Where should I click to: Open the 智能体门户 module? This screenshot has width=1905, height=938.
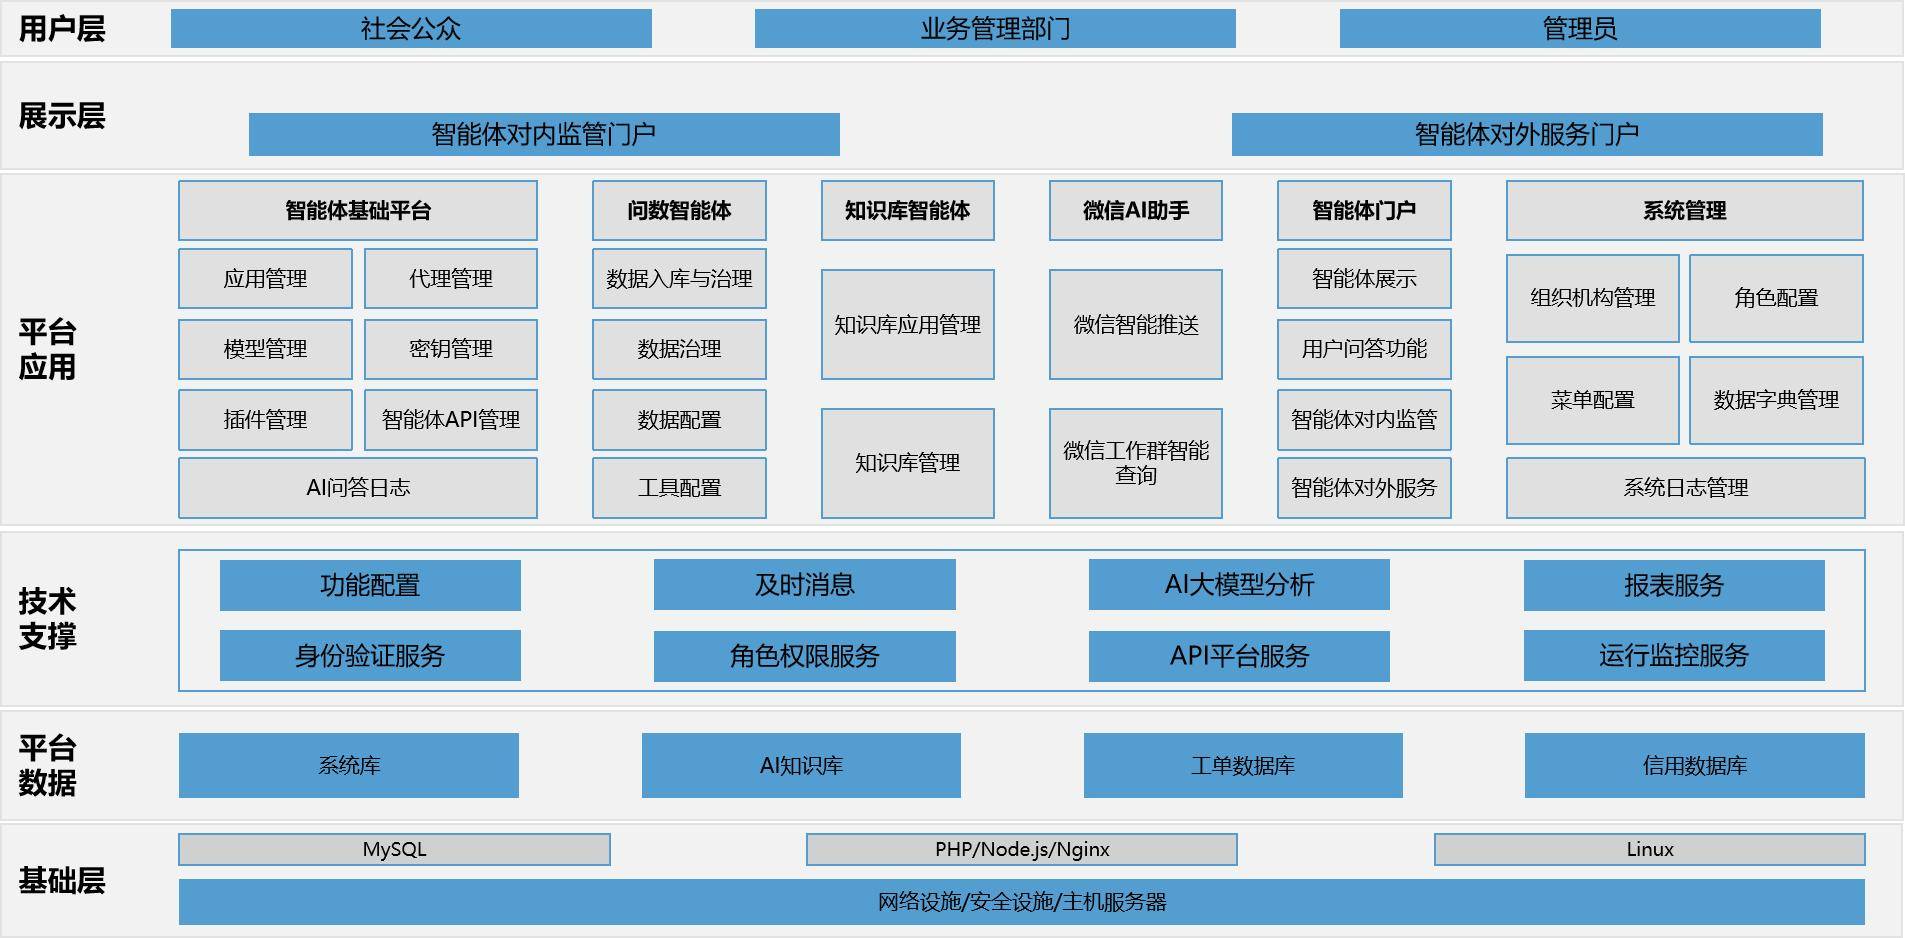pos(1363,210)
